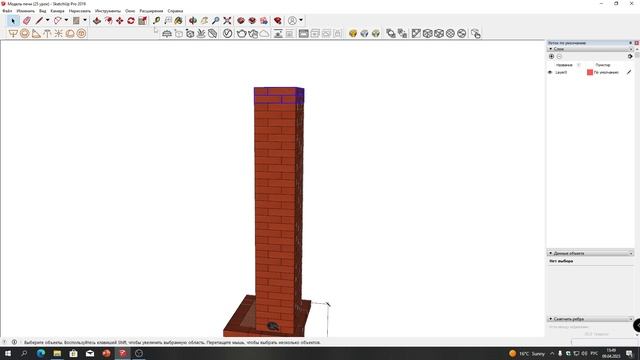Collapse the Layers panel section
This screenshot has width=640, height=360.
(x=551, y=49)
